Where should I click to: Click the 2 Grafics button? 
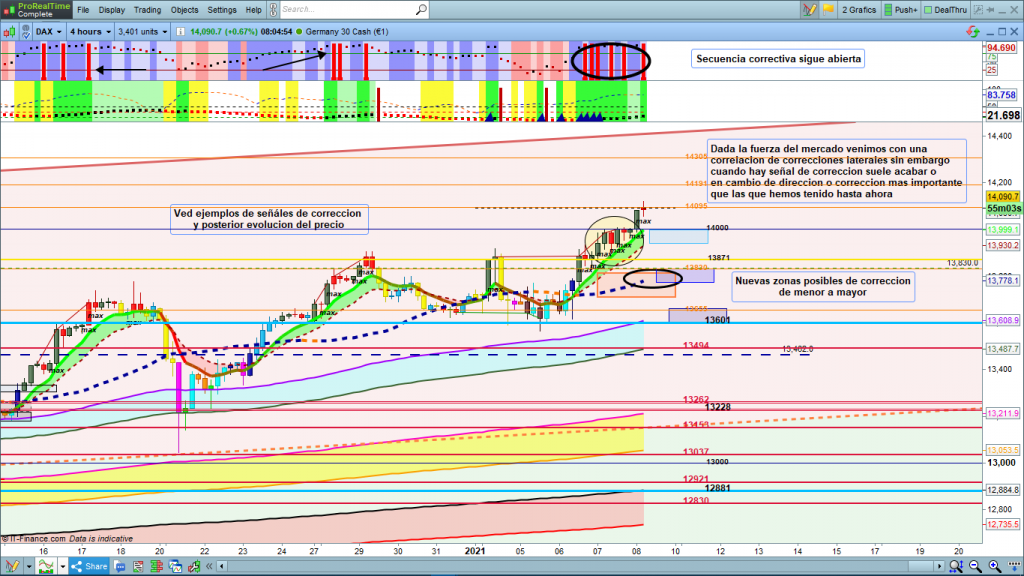(858, 10)
